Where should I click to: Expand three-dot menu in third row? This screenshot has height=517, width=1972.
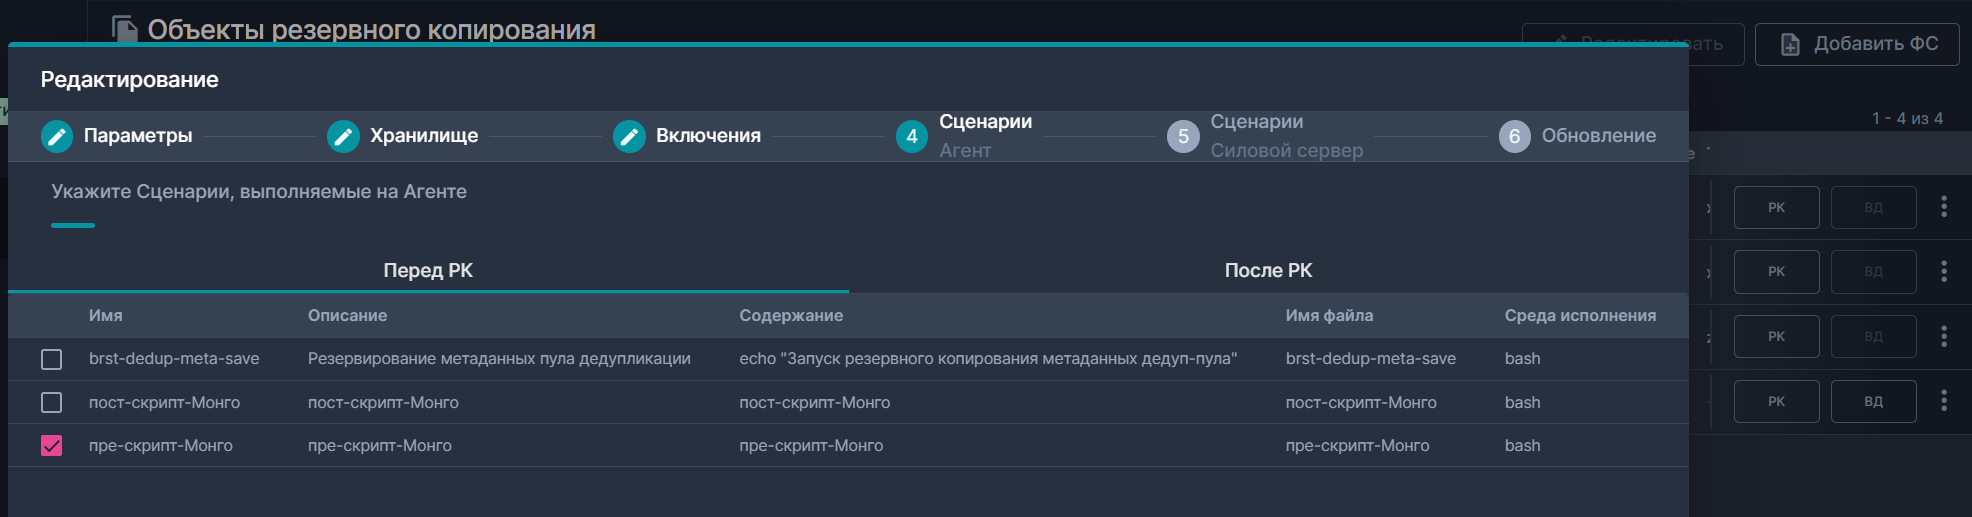click(x=1944, y=336)
